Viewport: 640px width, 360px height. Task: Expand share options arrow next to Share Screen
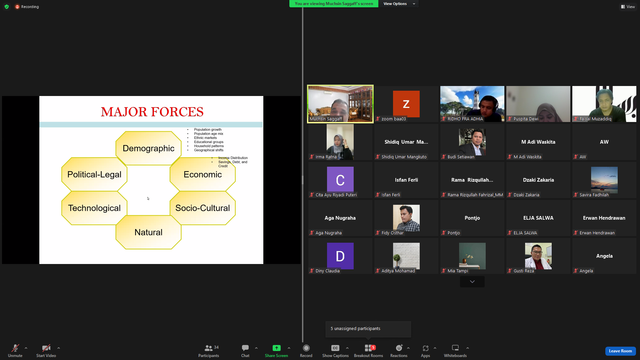[x=289, y=348]
